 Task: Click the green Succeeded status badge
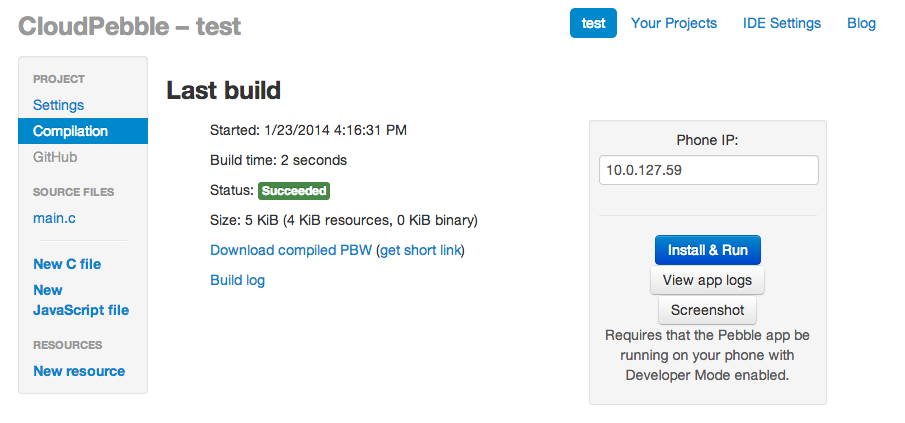coord(294,191)
